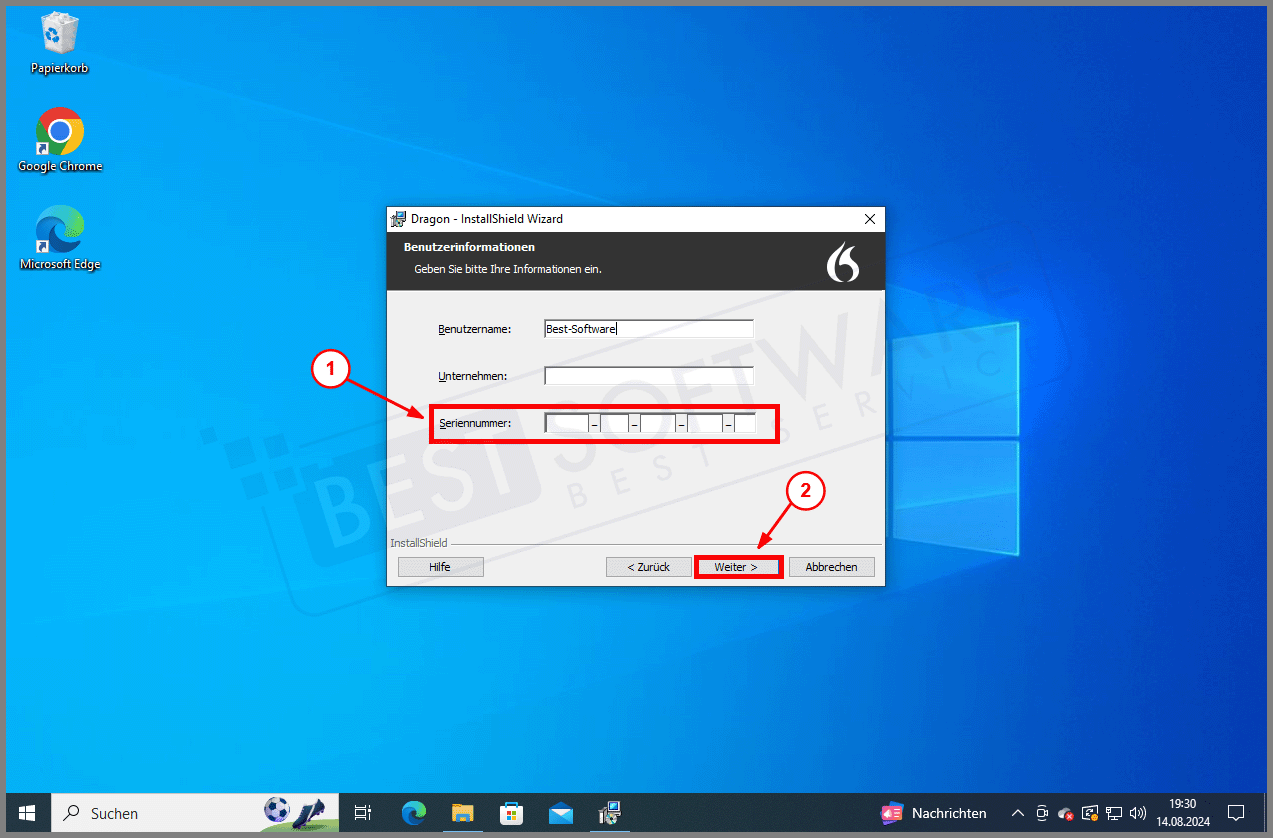Open Microsoft Store from the taskbar
Viewport: 1273px width, 838px height.
coord(511,813)
